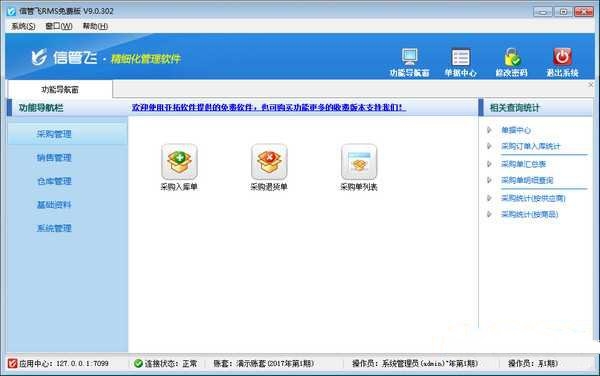The width and height of the screenshot is (600, 376).
Task: Select 采购管理 in navigation bar
Action: 67,134
